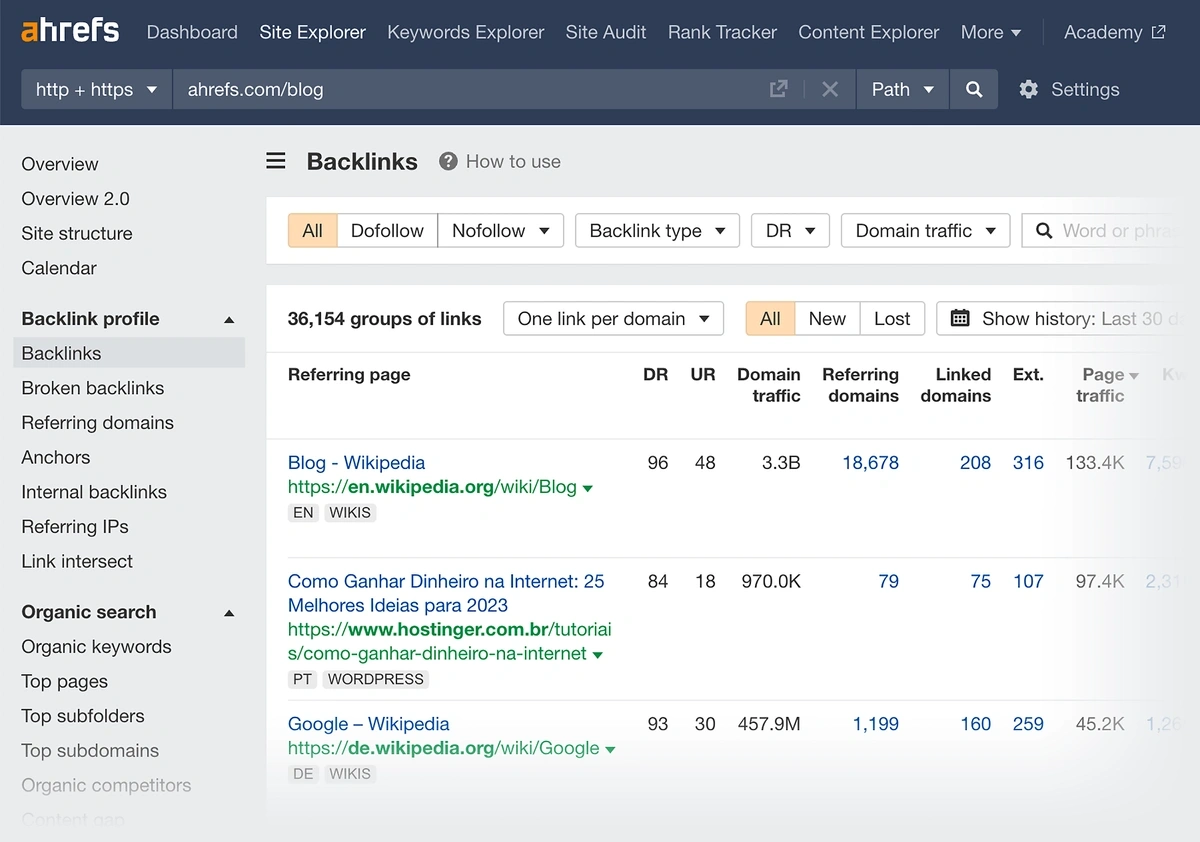Open the http + https protocol dropdown

click(97, 89)
